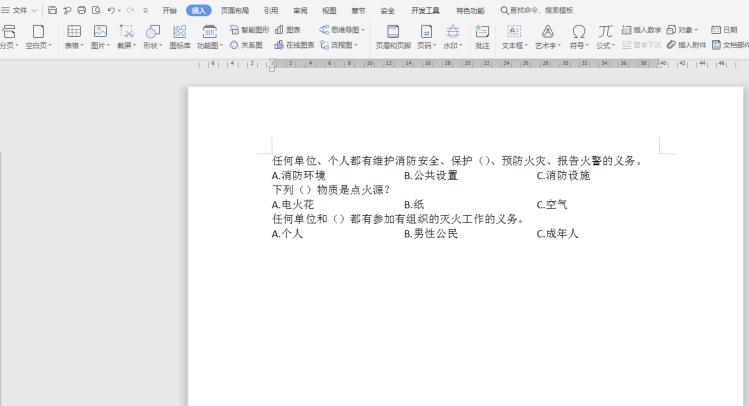The width and height of the screenshot is (749, 406).
Task: Click the Save icon in quick access toolbar
Action: pyautogui.click(x=52, y=10)
